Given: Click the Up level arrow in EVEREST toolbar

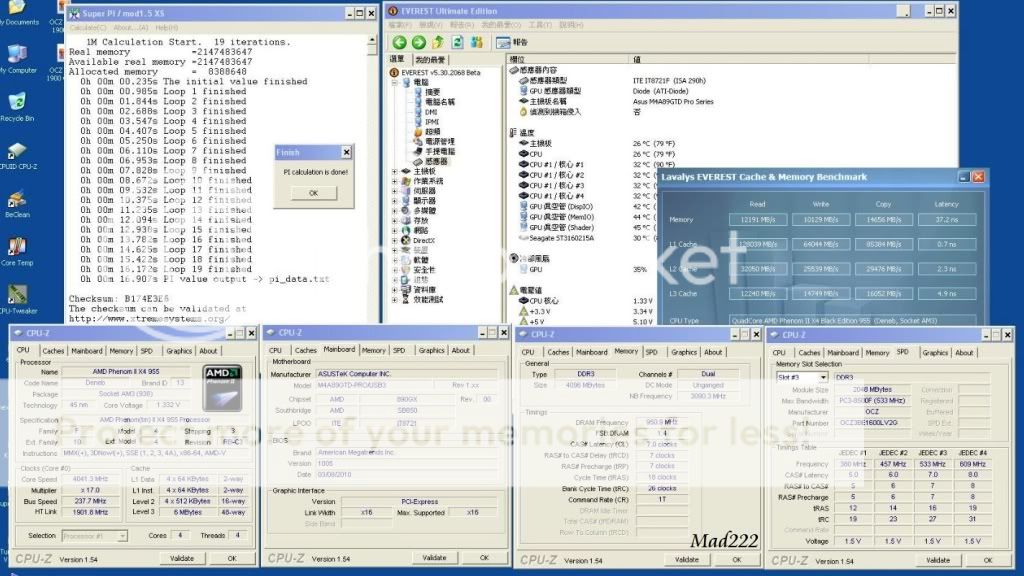Looking at the screenshot, I should point(438,42).
